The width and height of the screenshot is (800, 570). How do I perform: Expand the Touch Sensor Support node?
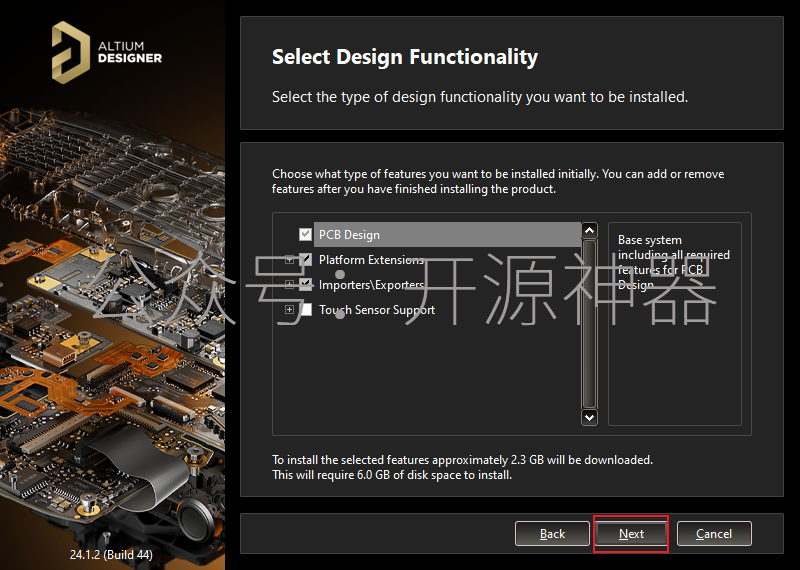(289, 310)
